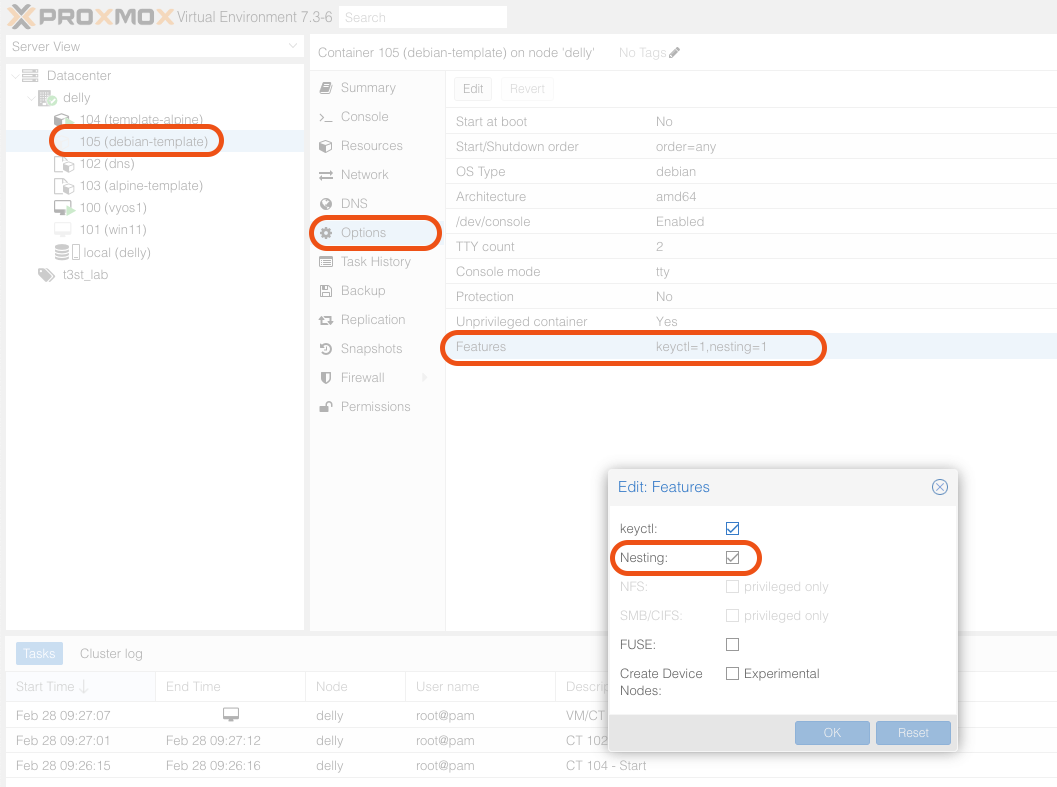This screenshot has width=1057, height=787.
Task: Click the Edit button
Action: coord(473,89)
